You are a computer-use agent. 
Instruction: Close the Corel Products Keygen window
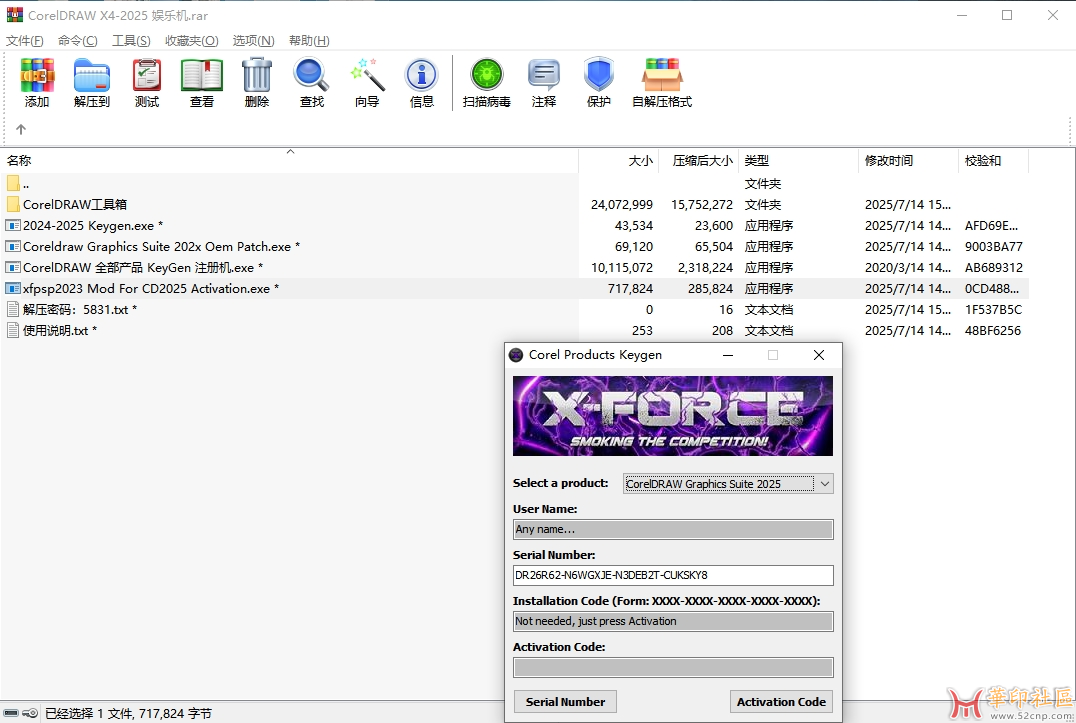819,355
